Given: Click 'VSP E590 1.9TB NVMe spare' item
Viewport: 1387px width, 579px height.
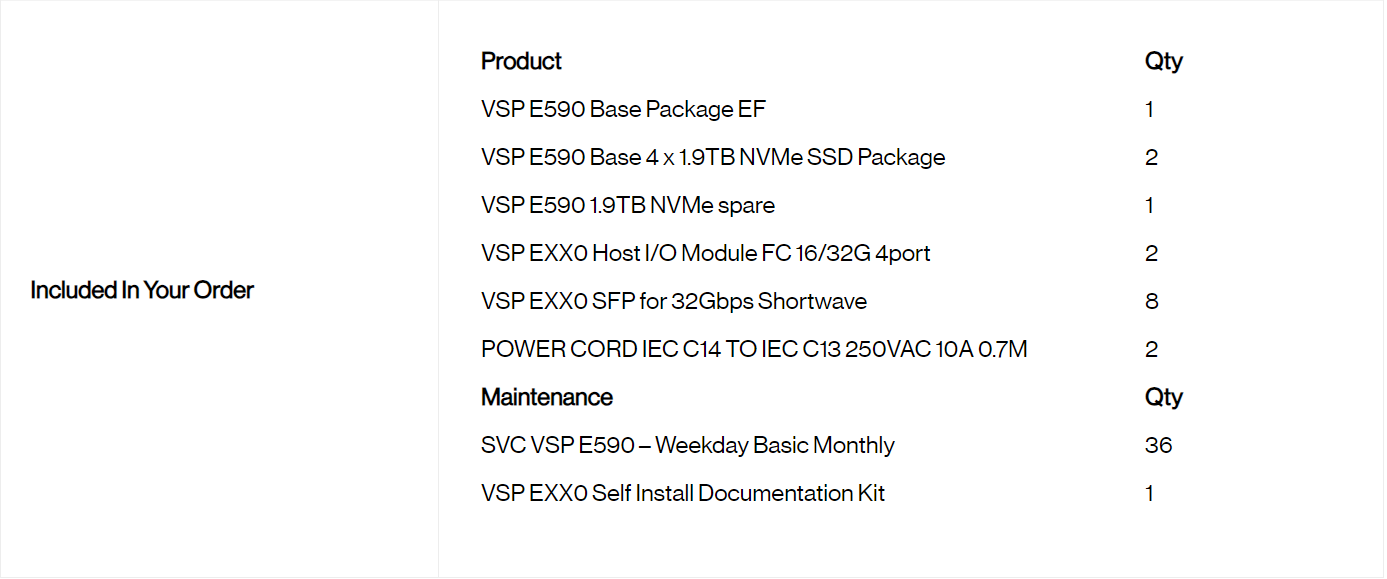Looking at the screenshot, I should [x=627, y=205].
